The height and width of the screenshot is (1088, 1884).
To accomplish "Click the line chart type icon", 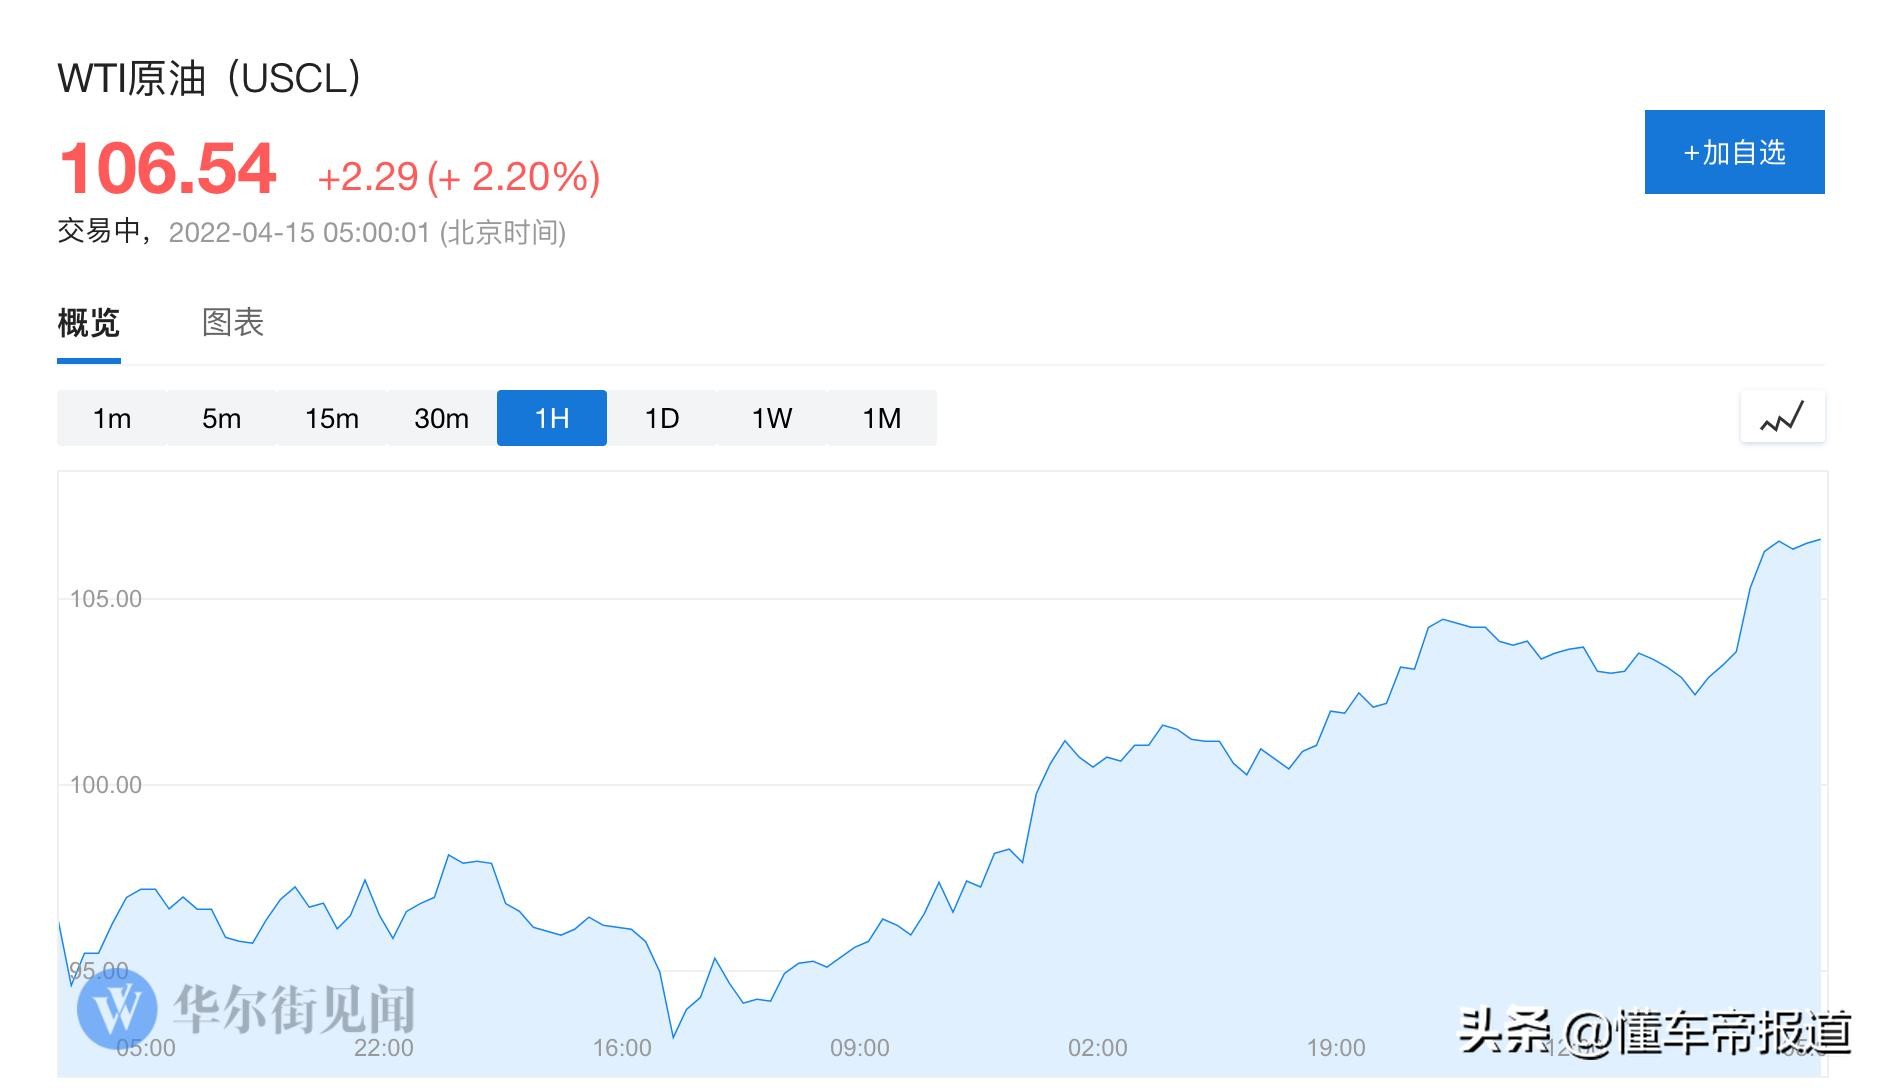I will [1782, 417].
